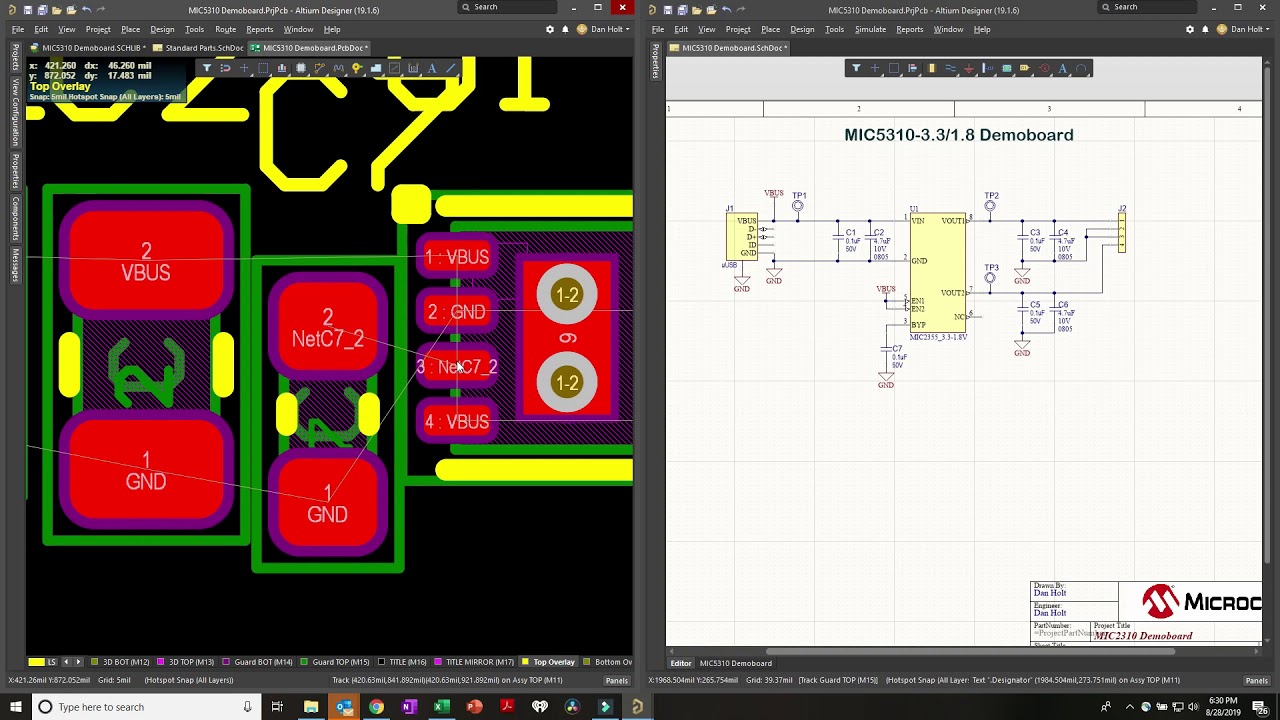
Task: Open the View Configuration side panel tab
Action: [15, 113]
